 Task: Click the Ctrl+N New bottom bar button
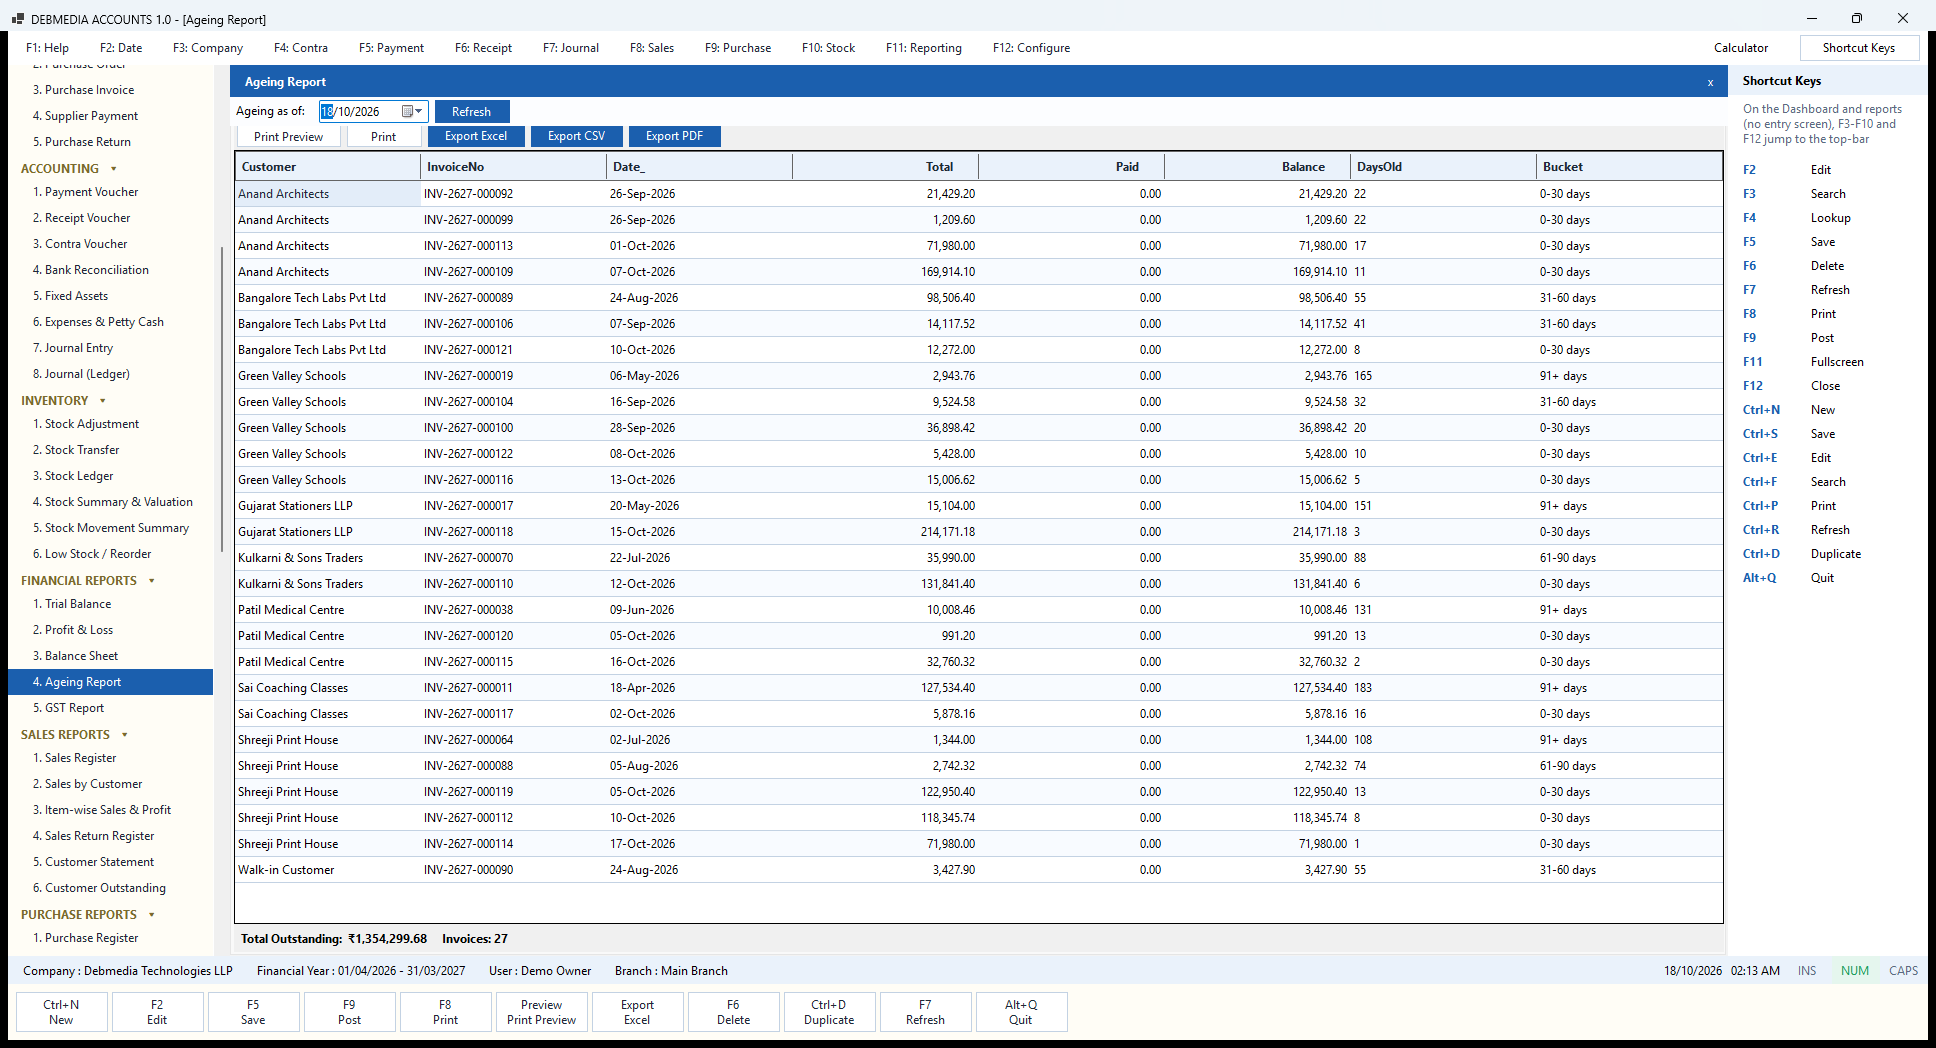click(x=61, y=1012)
